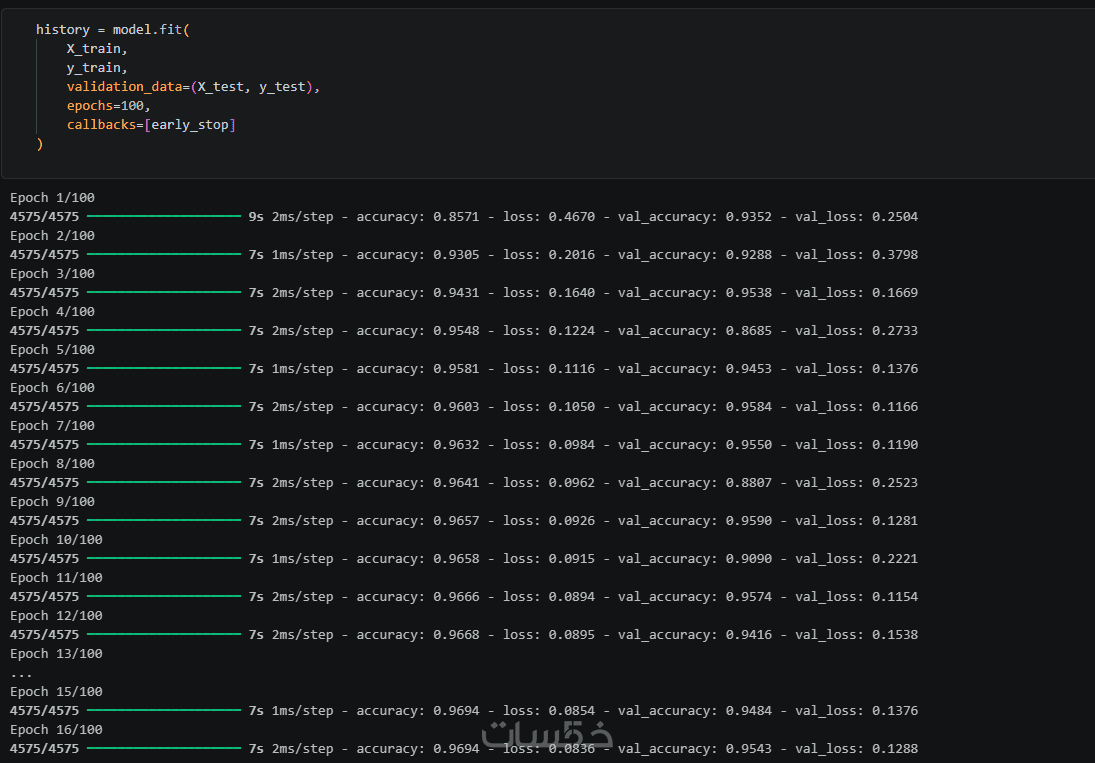Click the Khamsat watermark logo

tap(547, 732)
